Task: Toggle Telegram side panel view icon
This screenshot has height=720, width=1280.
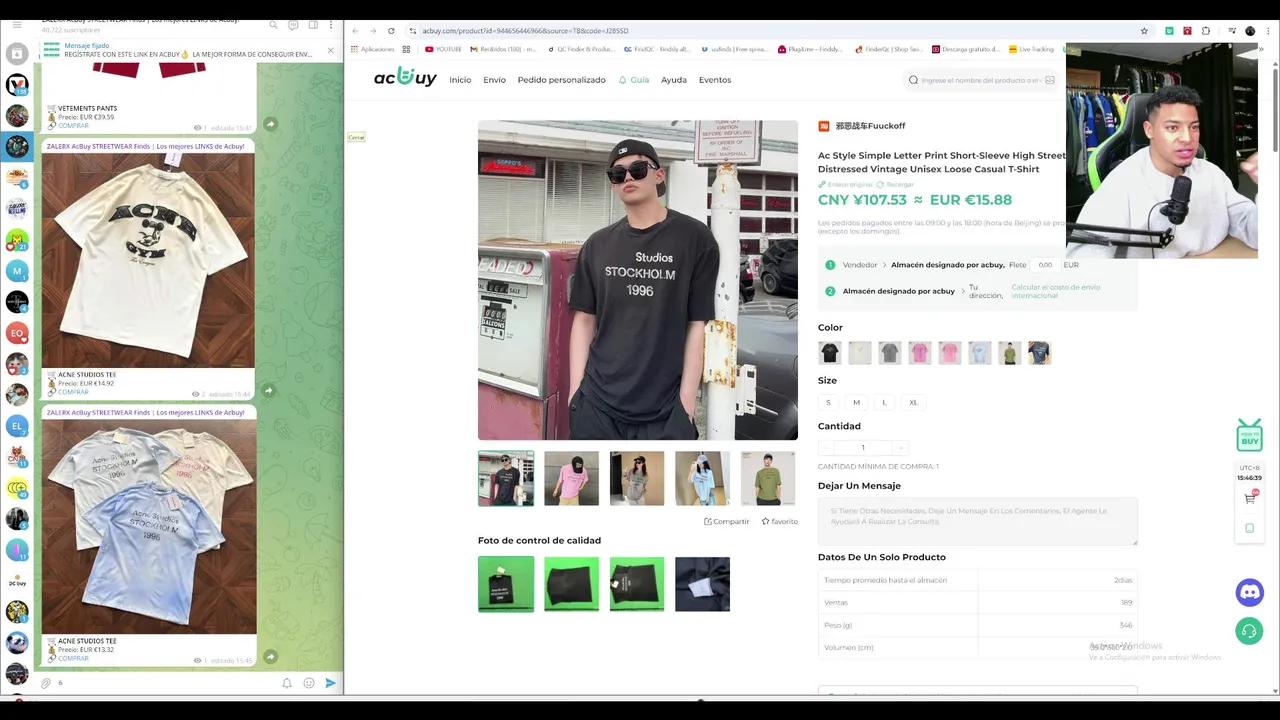Action: coord(312,25)
